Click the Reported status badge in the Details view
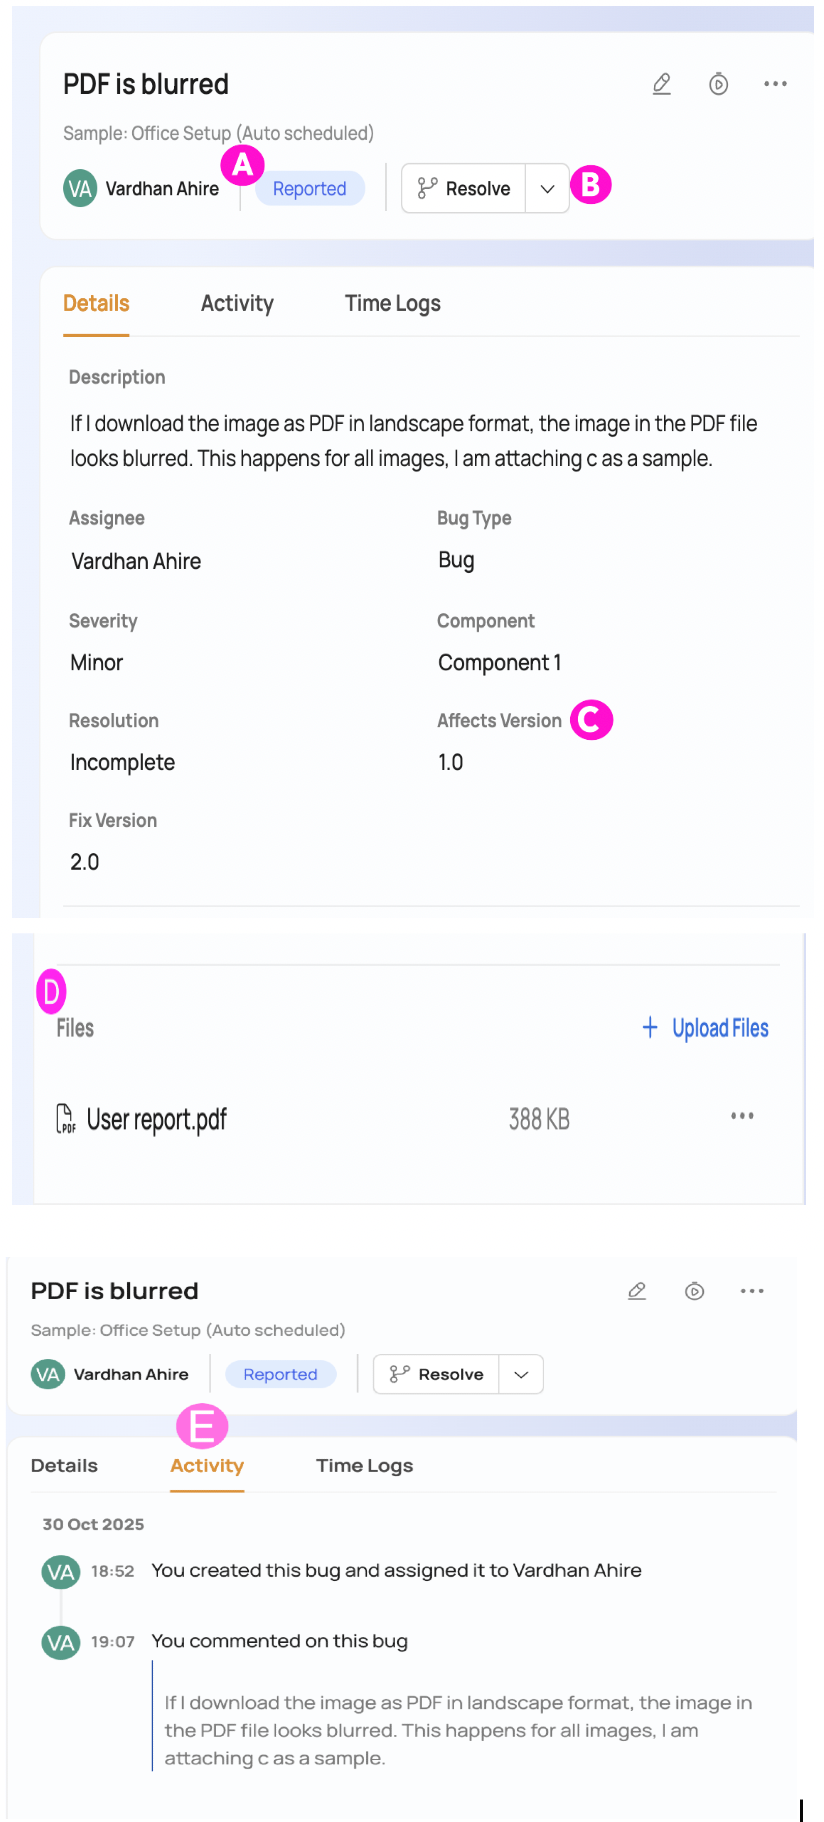The height and width of the screenshot is (1822, 824). click(309, 189)
